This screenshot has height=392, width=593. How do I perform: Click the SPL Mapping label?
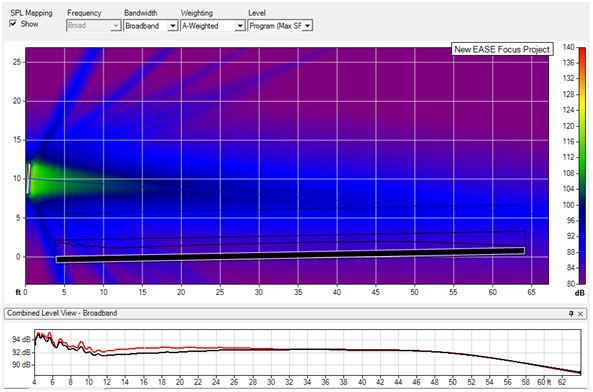pyautogui.click(x=31, y=13)
